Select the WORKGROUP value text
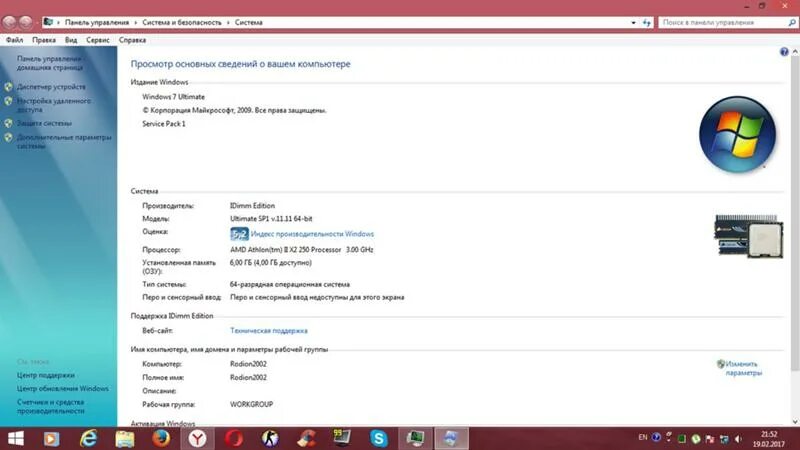This screenshot has width=800, height=450. [x=252, y=404]
